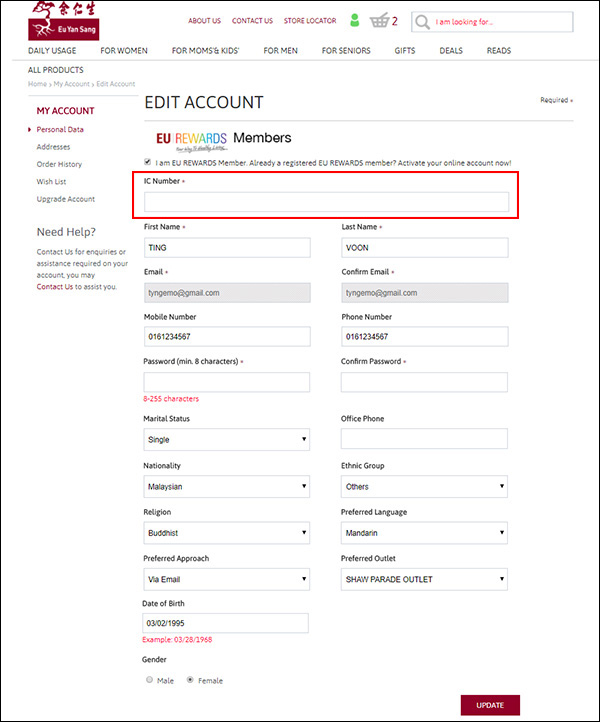Open the Ethnic Group dropdown
600x722 pixels.
point(424,486)
